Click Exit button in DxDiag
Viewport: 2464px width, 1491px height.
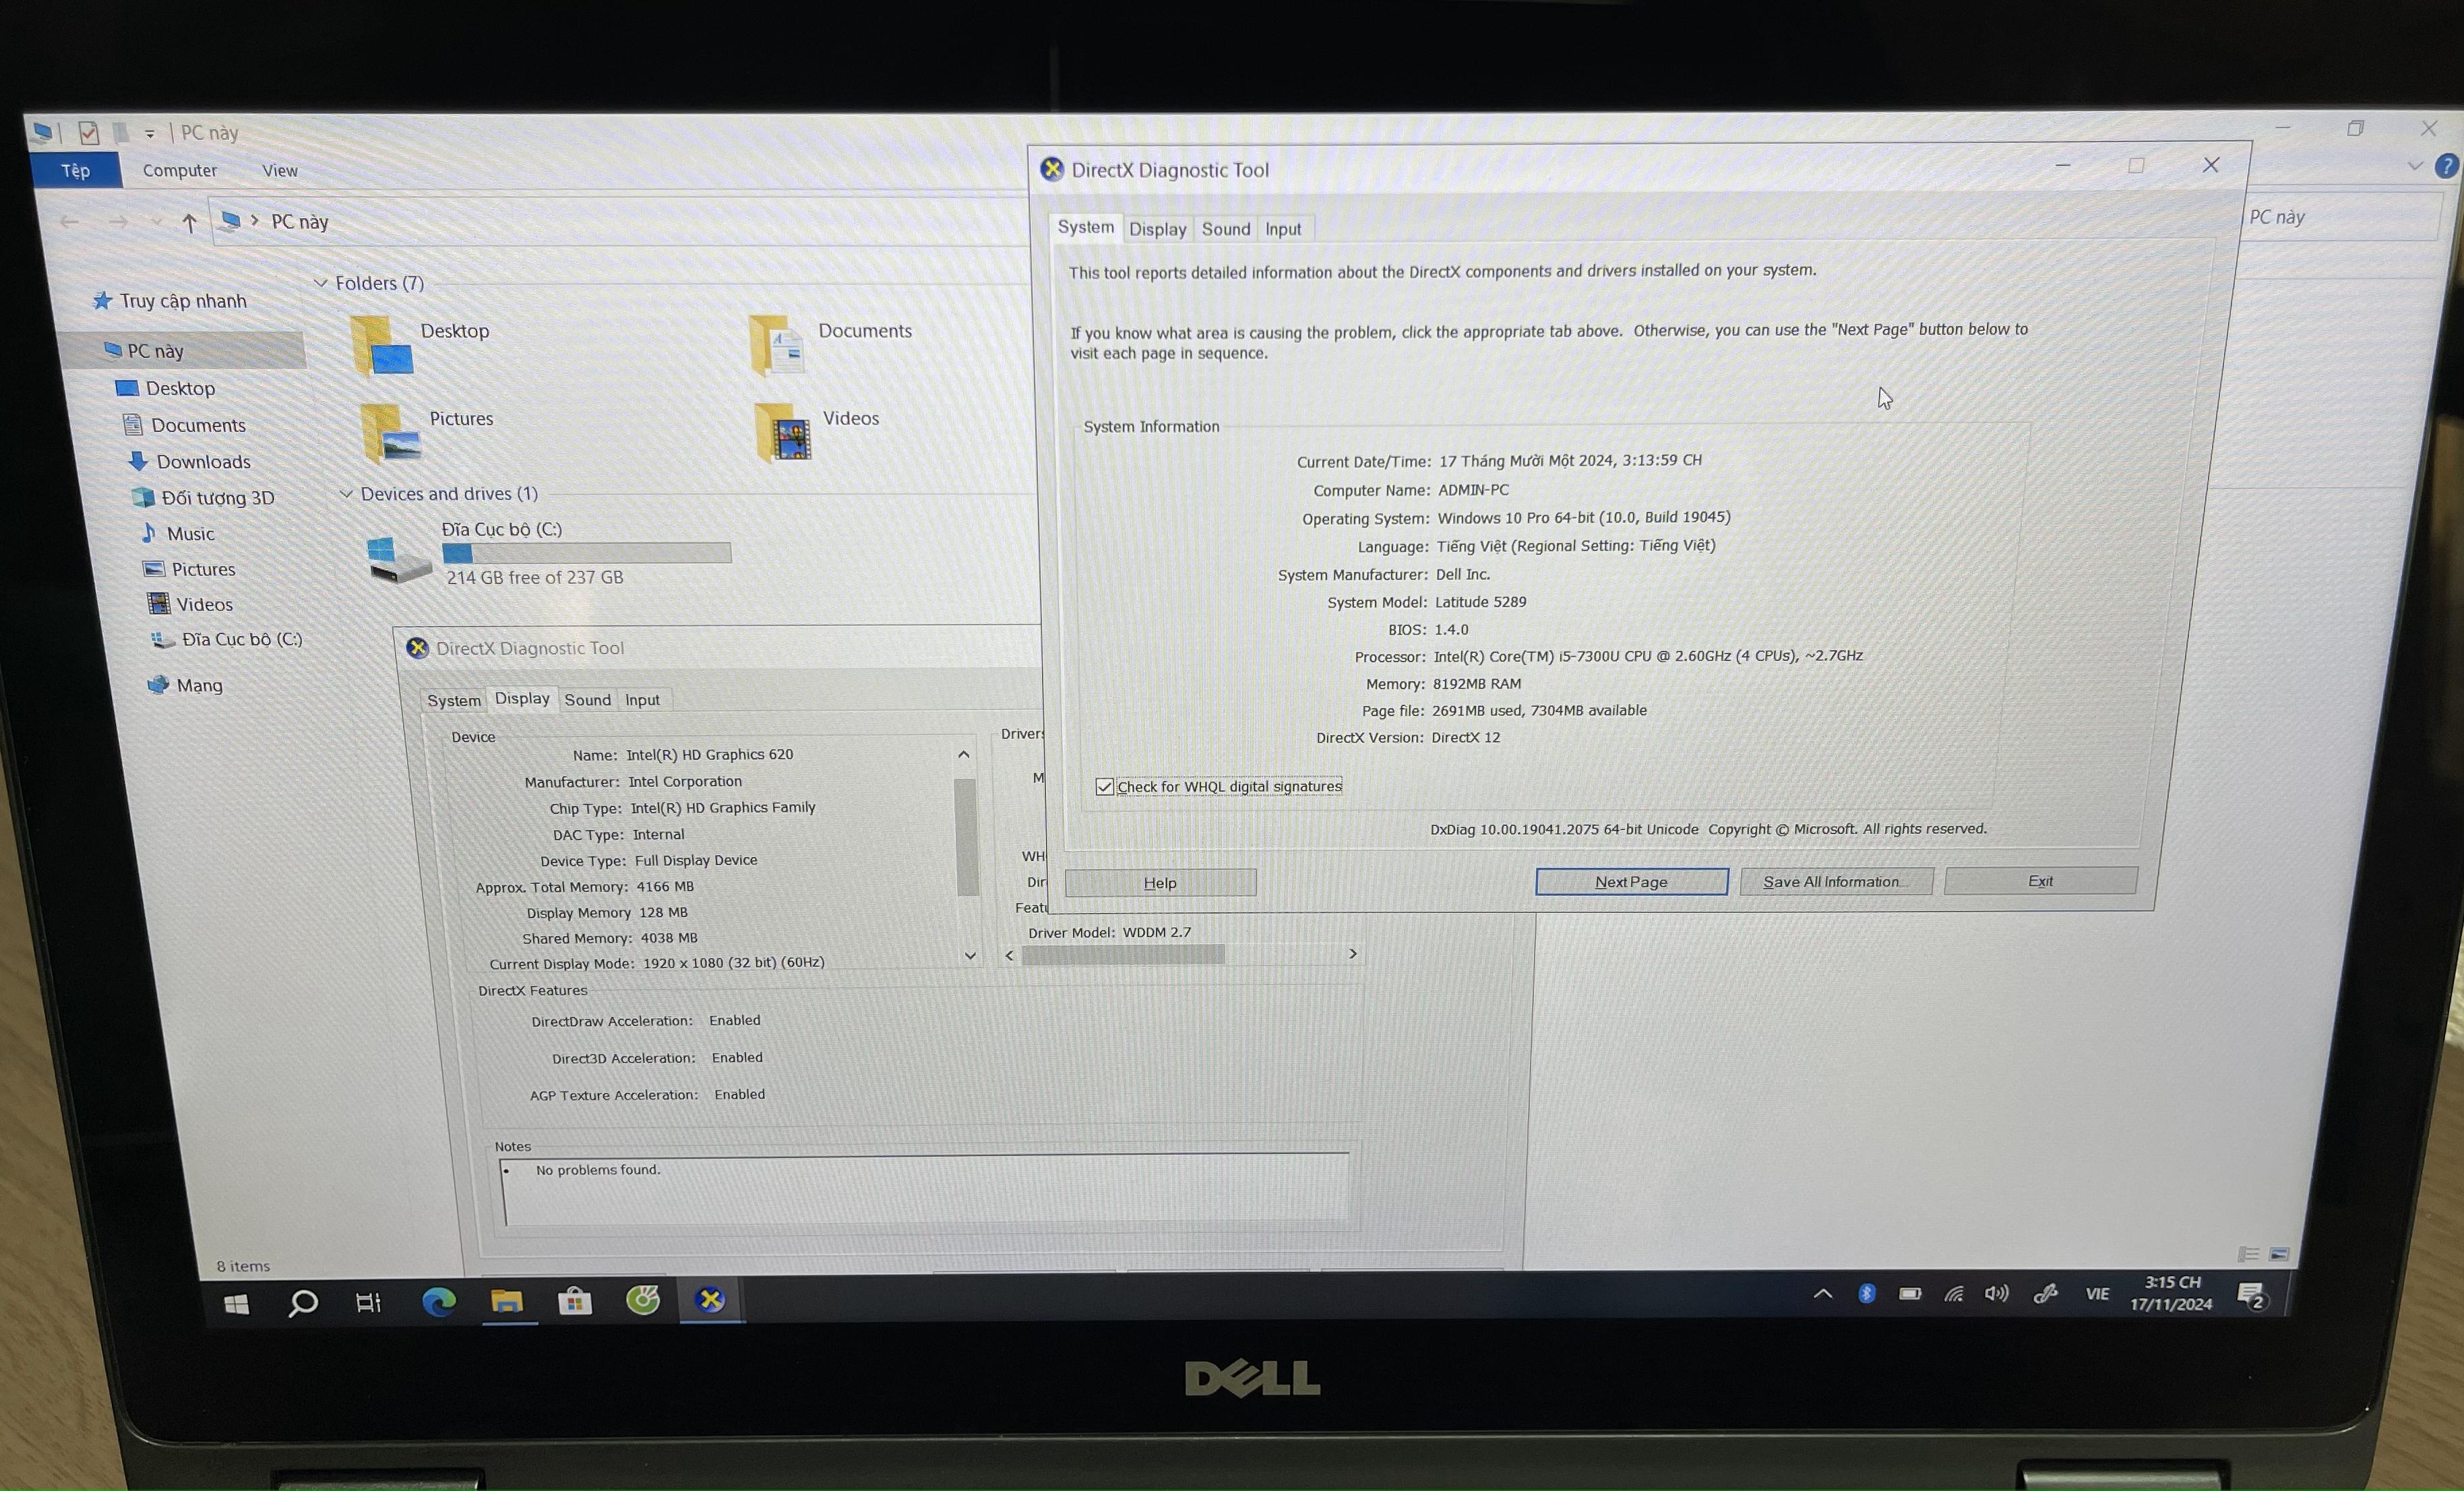[2040, 880]
